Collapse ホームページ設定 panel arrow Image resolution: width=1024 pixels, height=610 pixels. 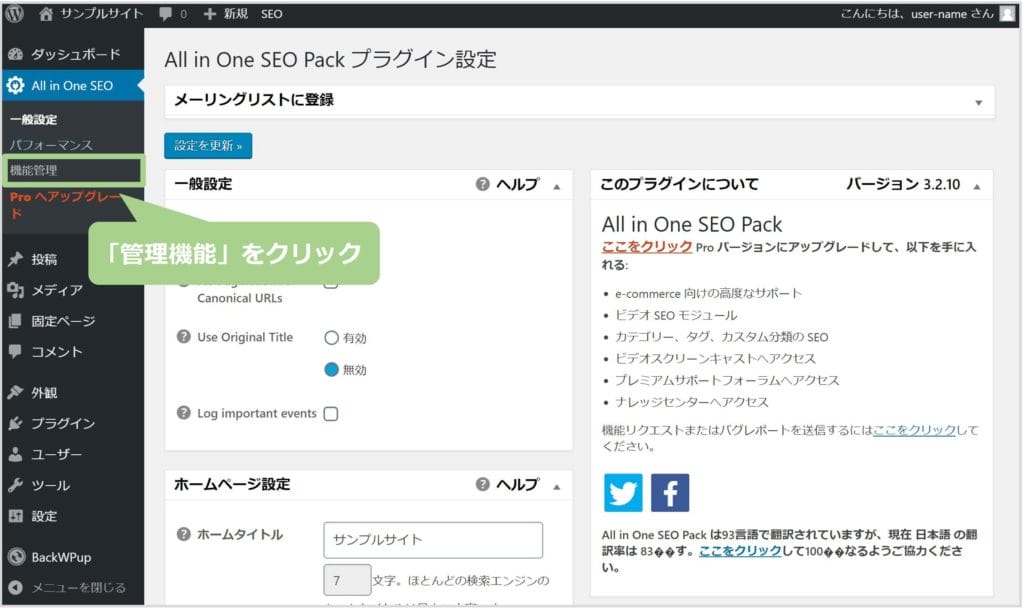pos(557,487)
